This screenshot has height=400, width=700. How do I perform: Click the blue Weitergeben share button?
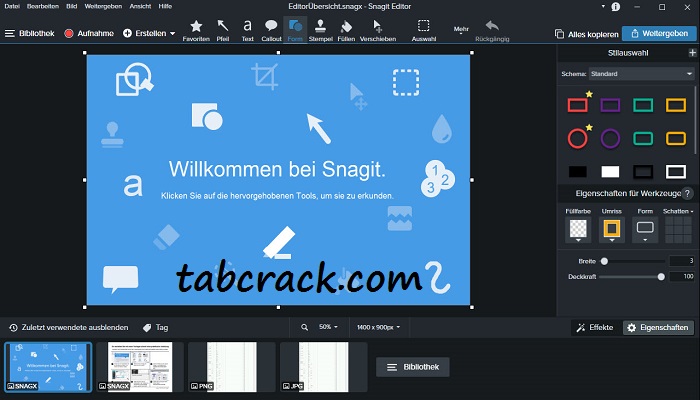click(x=659, y=33)
